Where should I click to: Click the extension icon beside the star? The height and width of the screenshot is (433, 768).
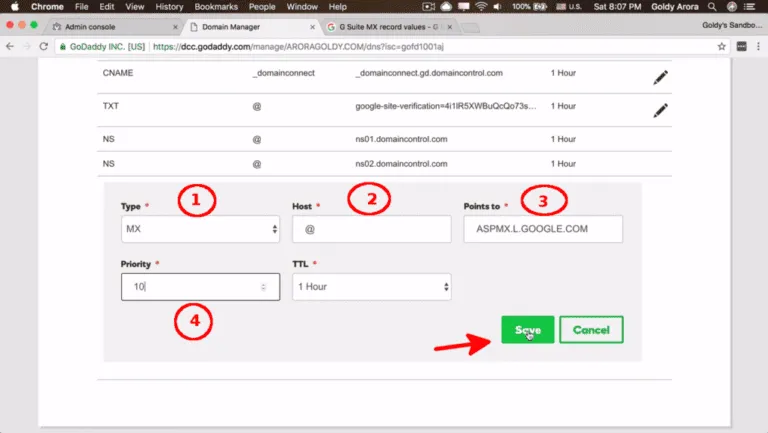[742, 47]
